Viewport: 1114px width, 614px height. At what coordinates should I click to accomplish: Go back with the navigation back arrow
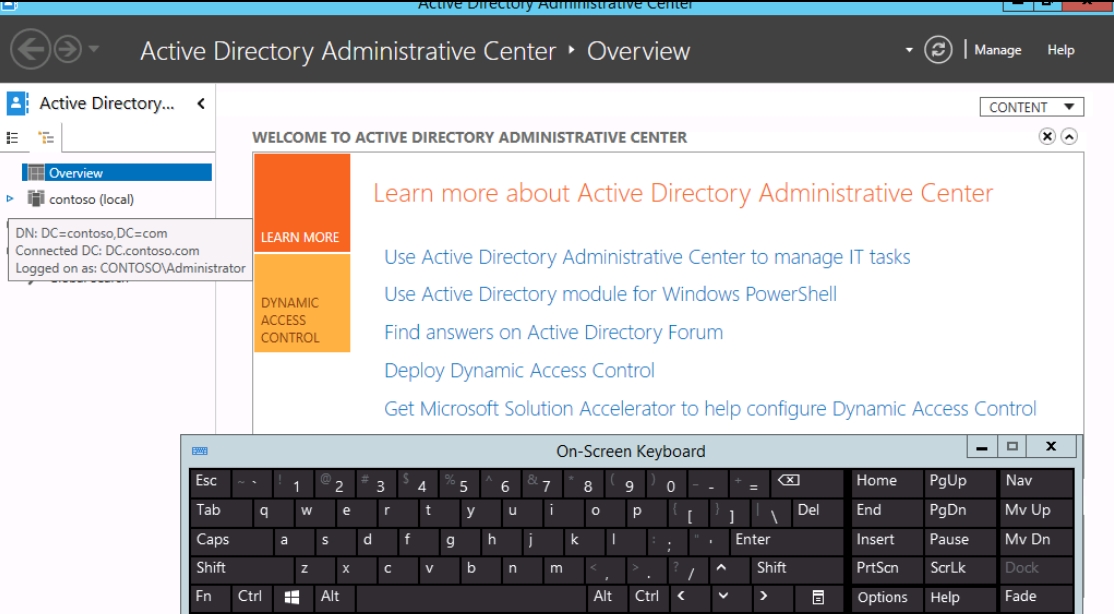30,49
